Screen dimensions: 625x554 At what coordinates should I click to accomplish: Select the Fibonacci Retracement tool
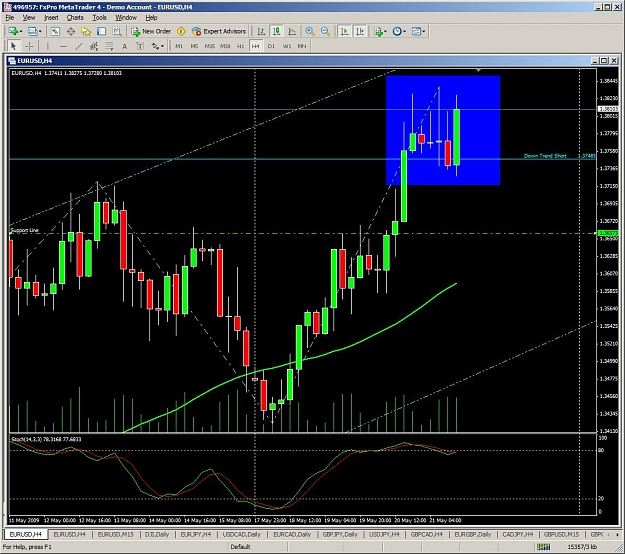[109, 46]
